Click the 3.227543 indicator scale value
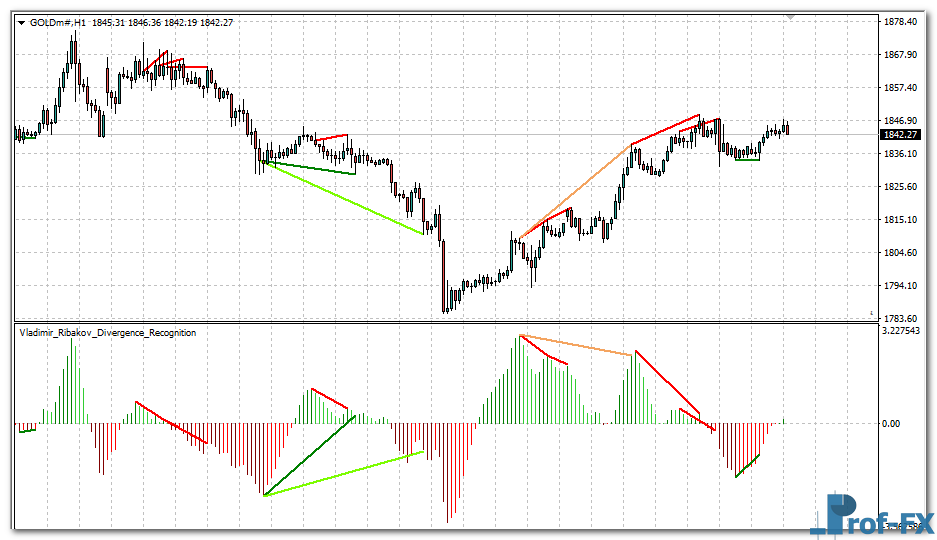 click(904, 330)
